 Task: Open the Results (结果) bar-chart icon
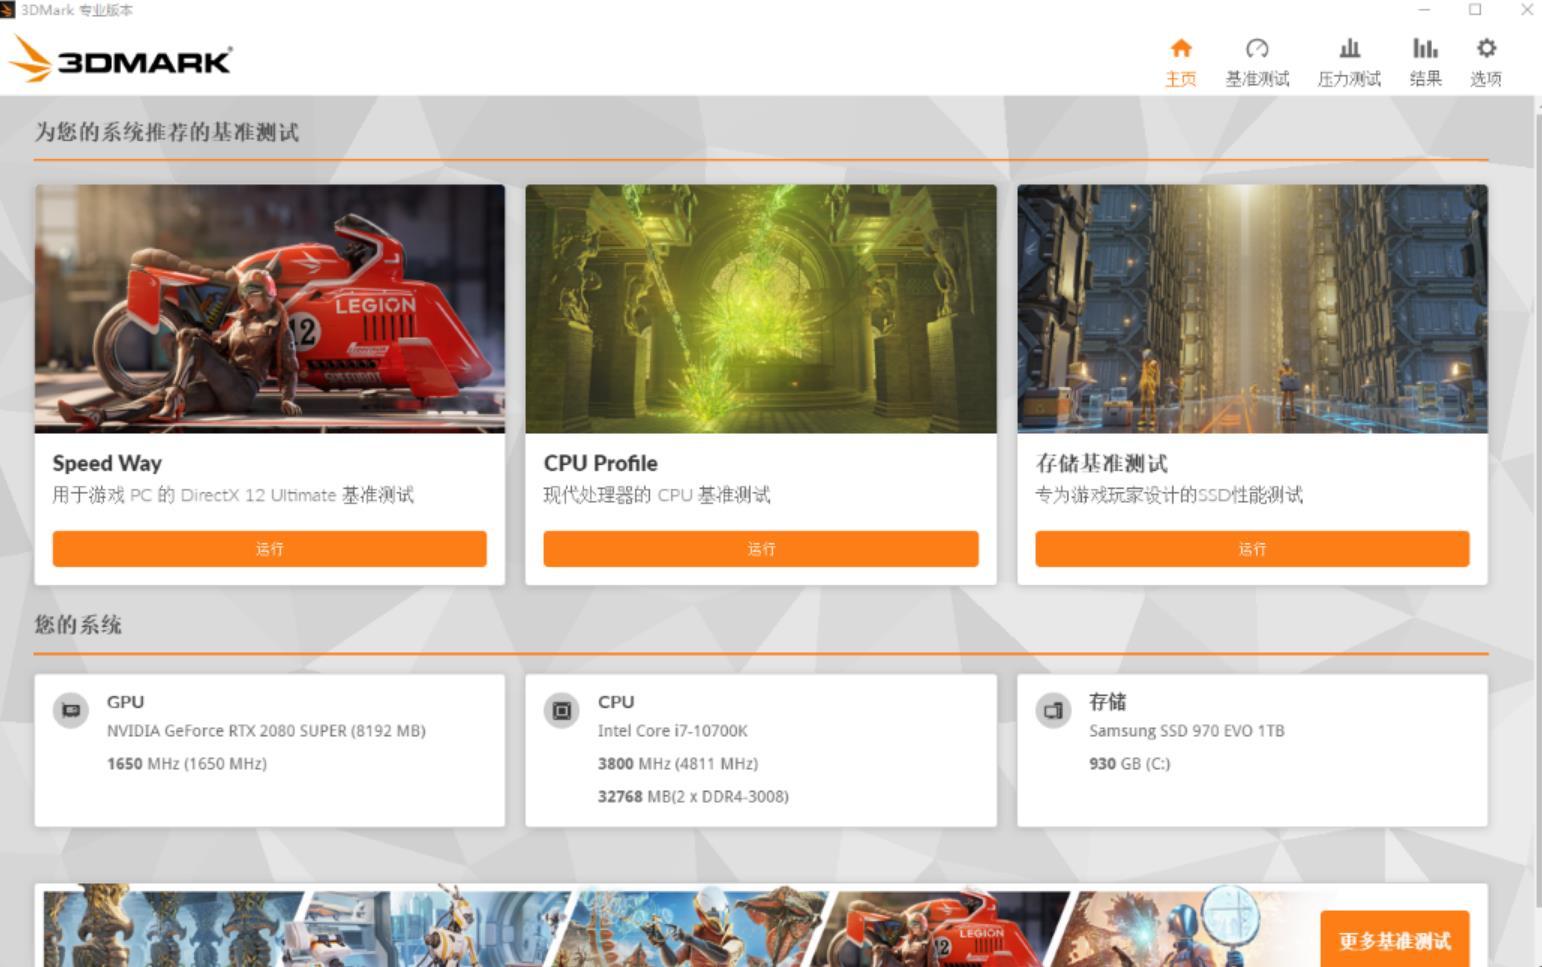tap(1425, 48)
